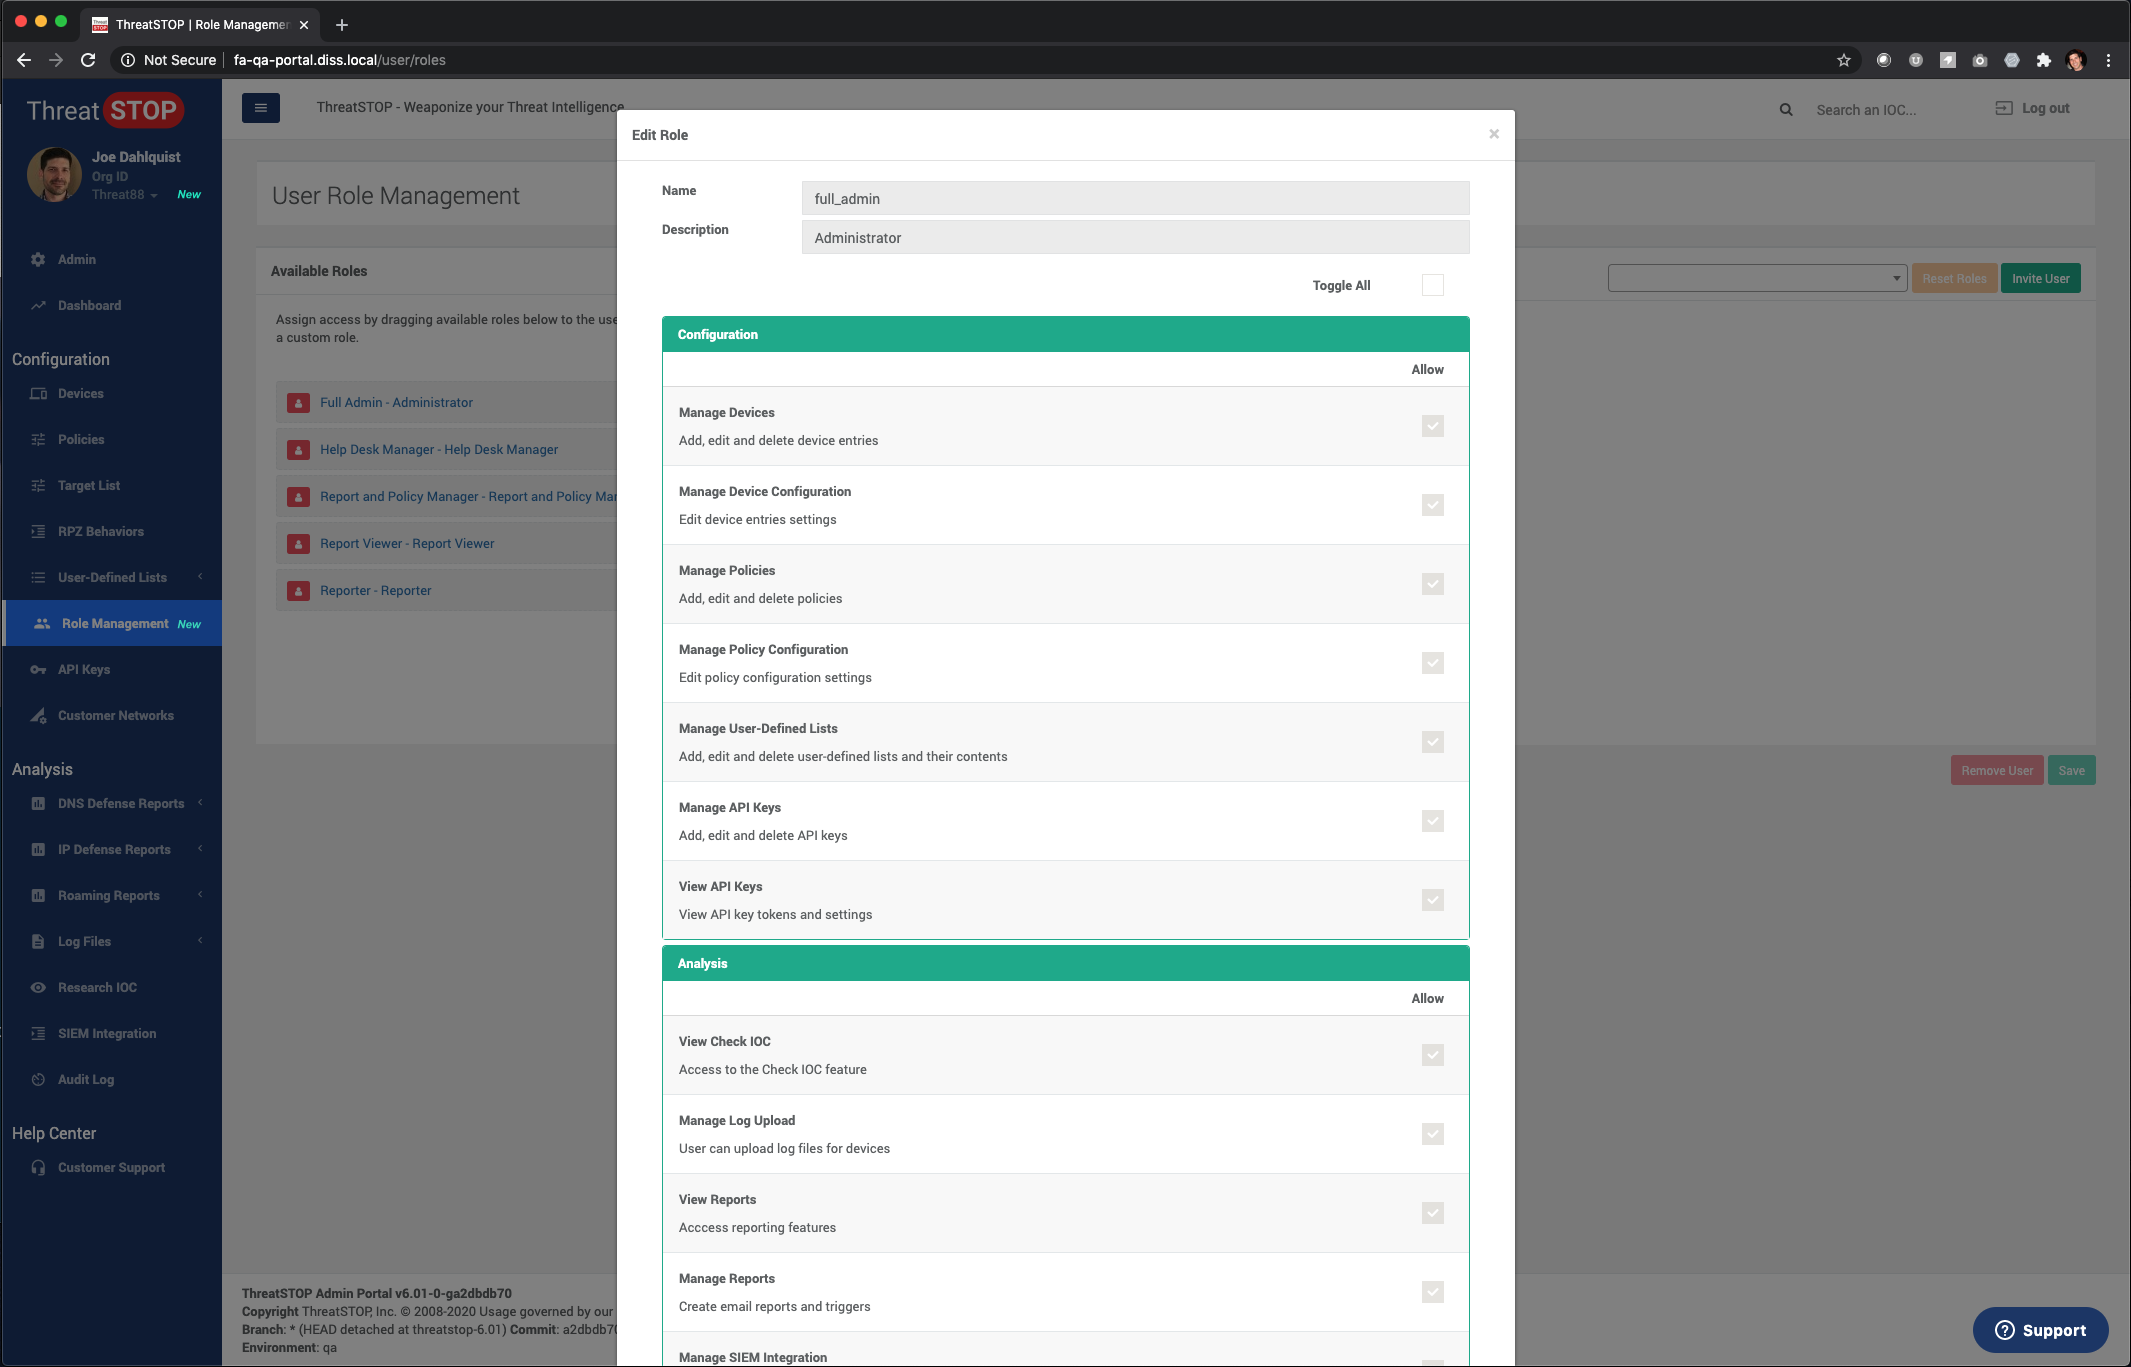Click the role Name input field
The height and width of the screenshot is (1367, 2131).
(1135, 198)
